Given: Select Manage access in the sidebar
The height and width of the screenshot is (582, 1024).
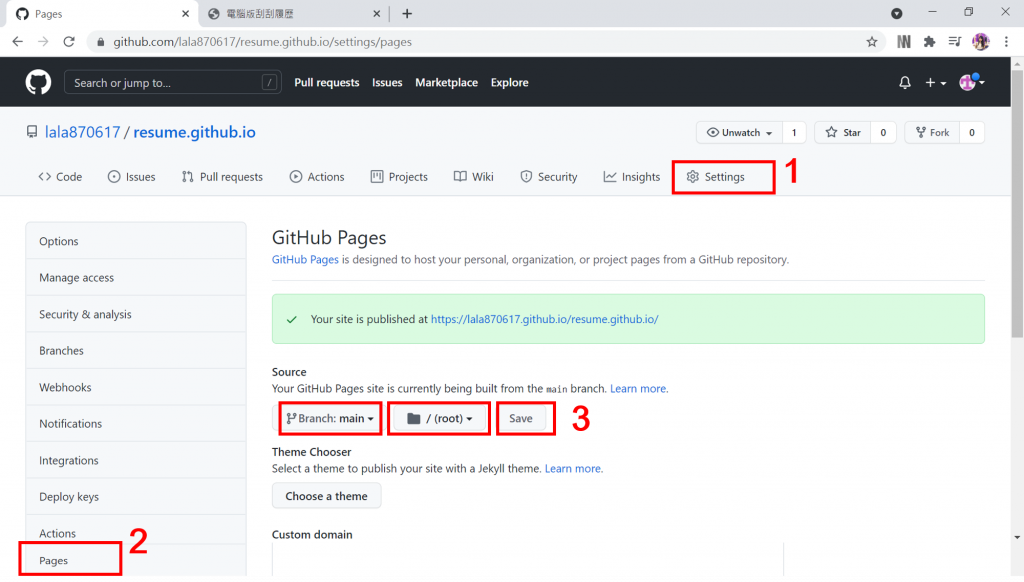Looking at the screenshot, I should point(136,278).
